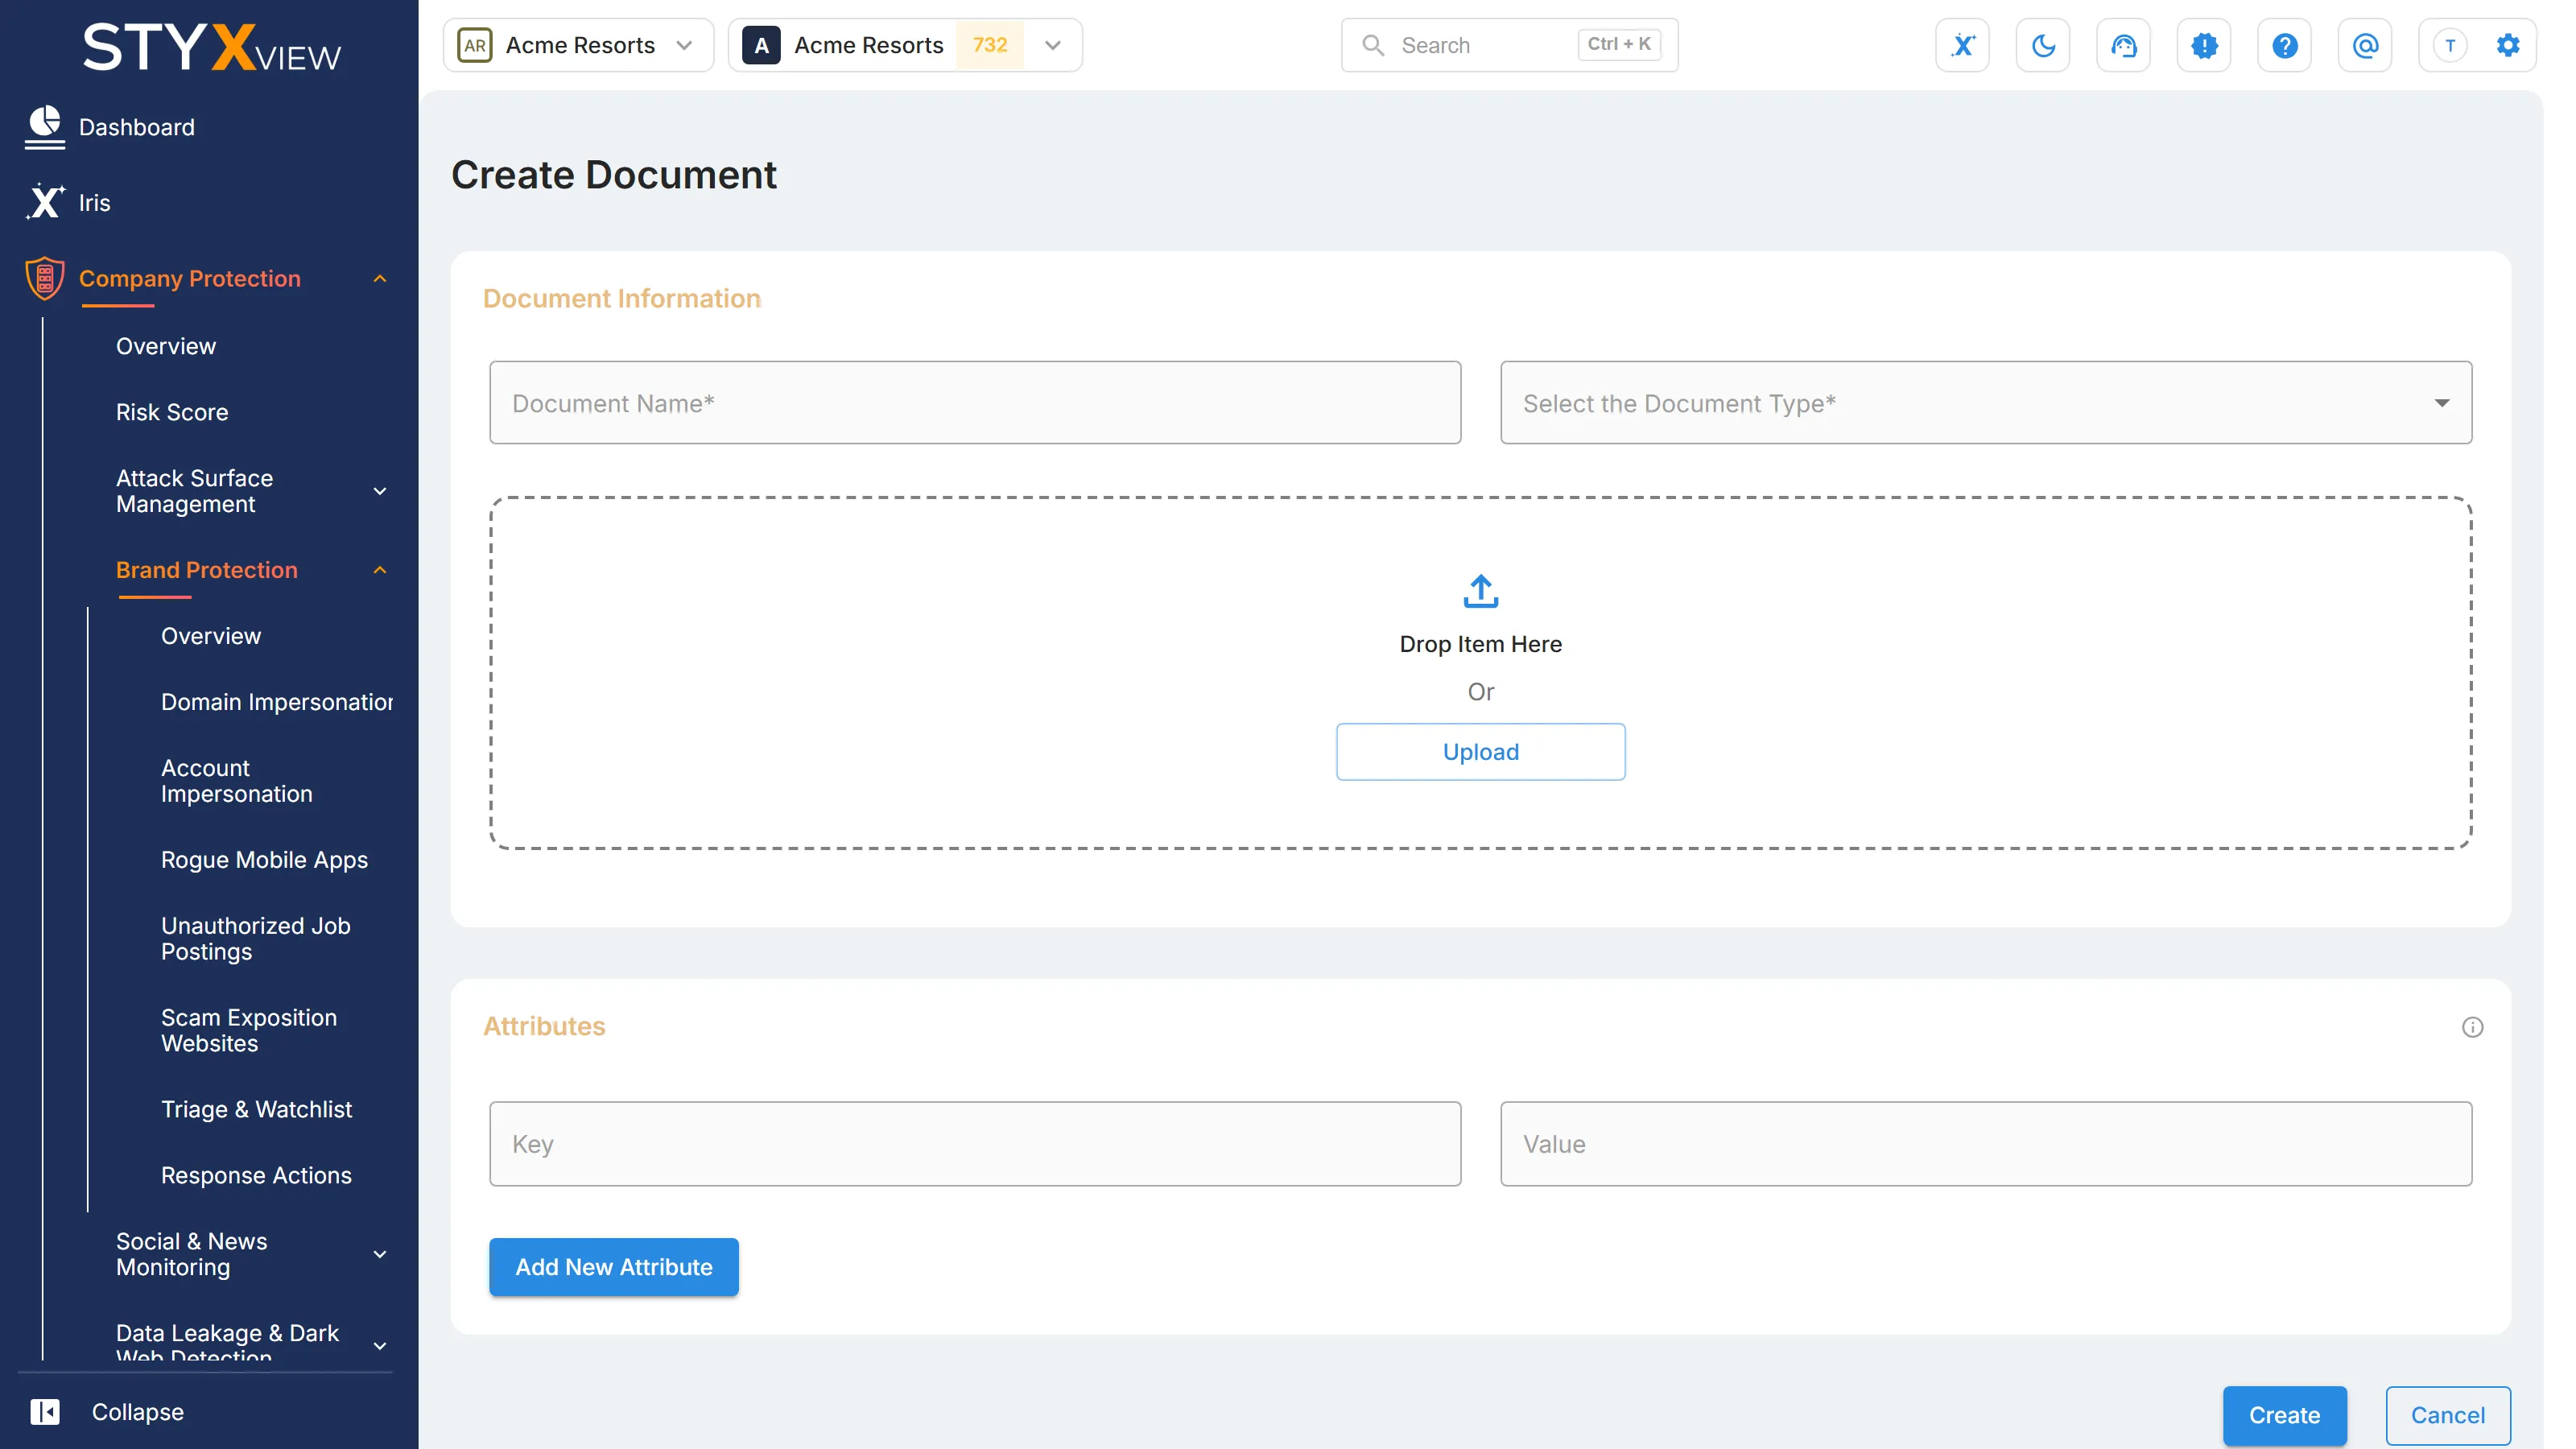Click the @ mentions icon
The width and height of the screenshot is (2576, 1449).
point(2365,45)
